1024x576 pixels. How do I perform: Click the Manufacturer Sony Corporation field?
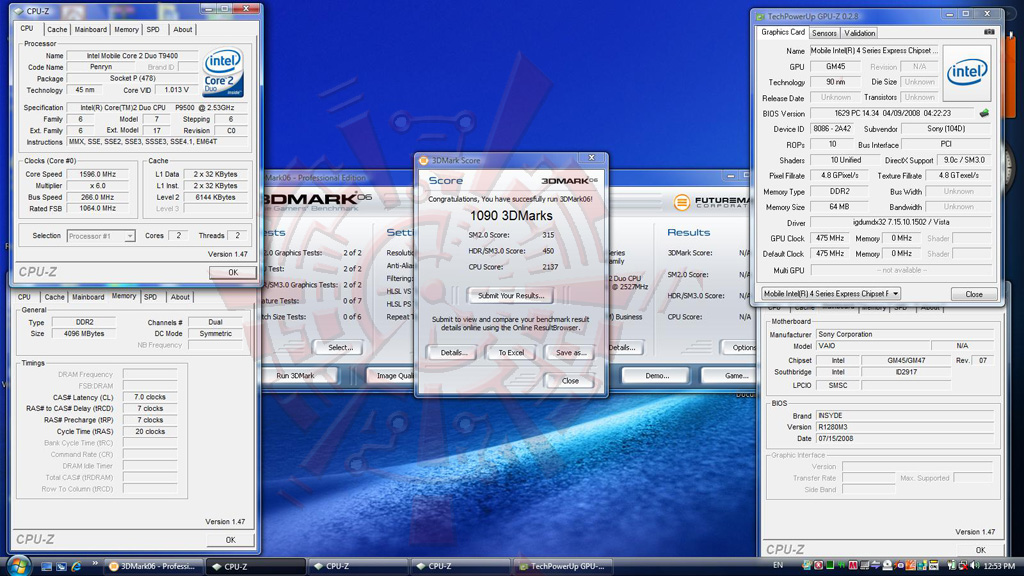click(x=905, y=334)
